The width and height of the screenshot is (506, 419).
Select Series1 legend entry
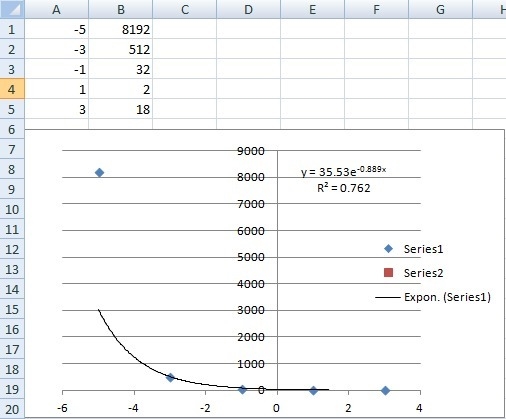413,249
